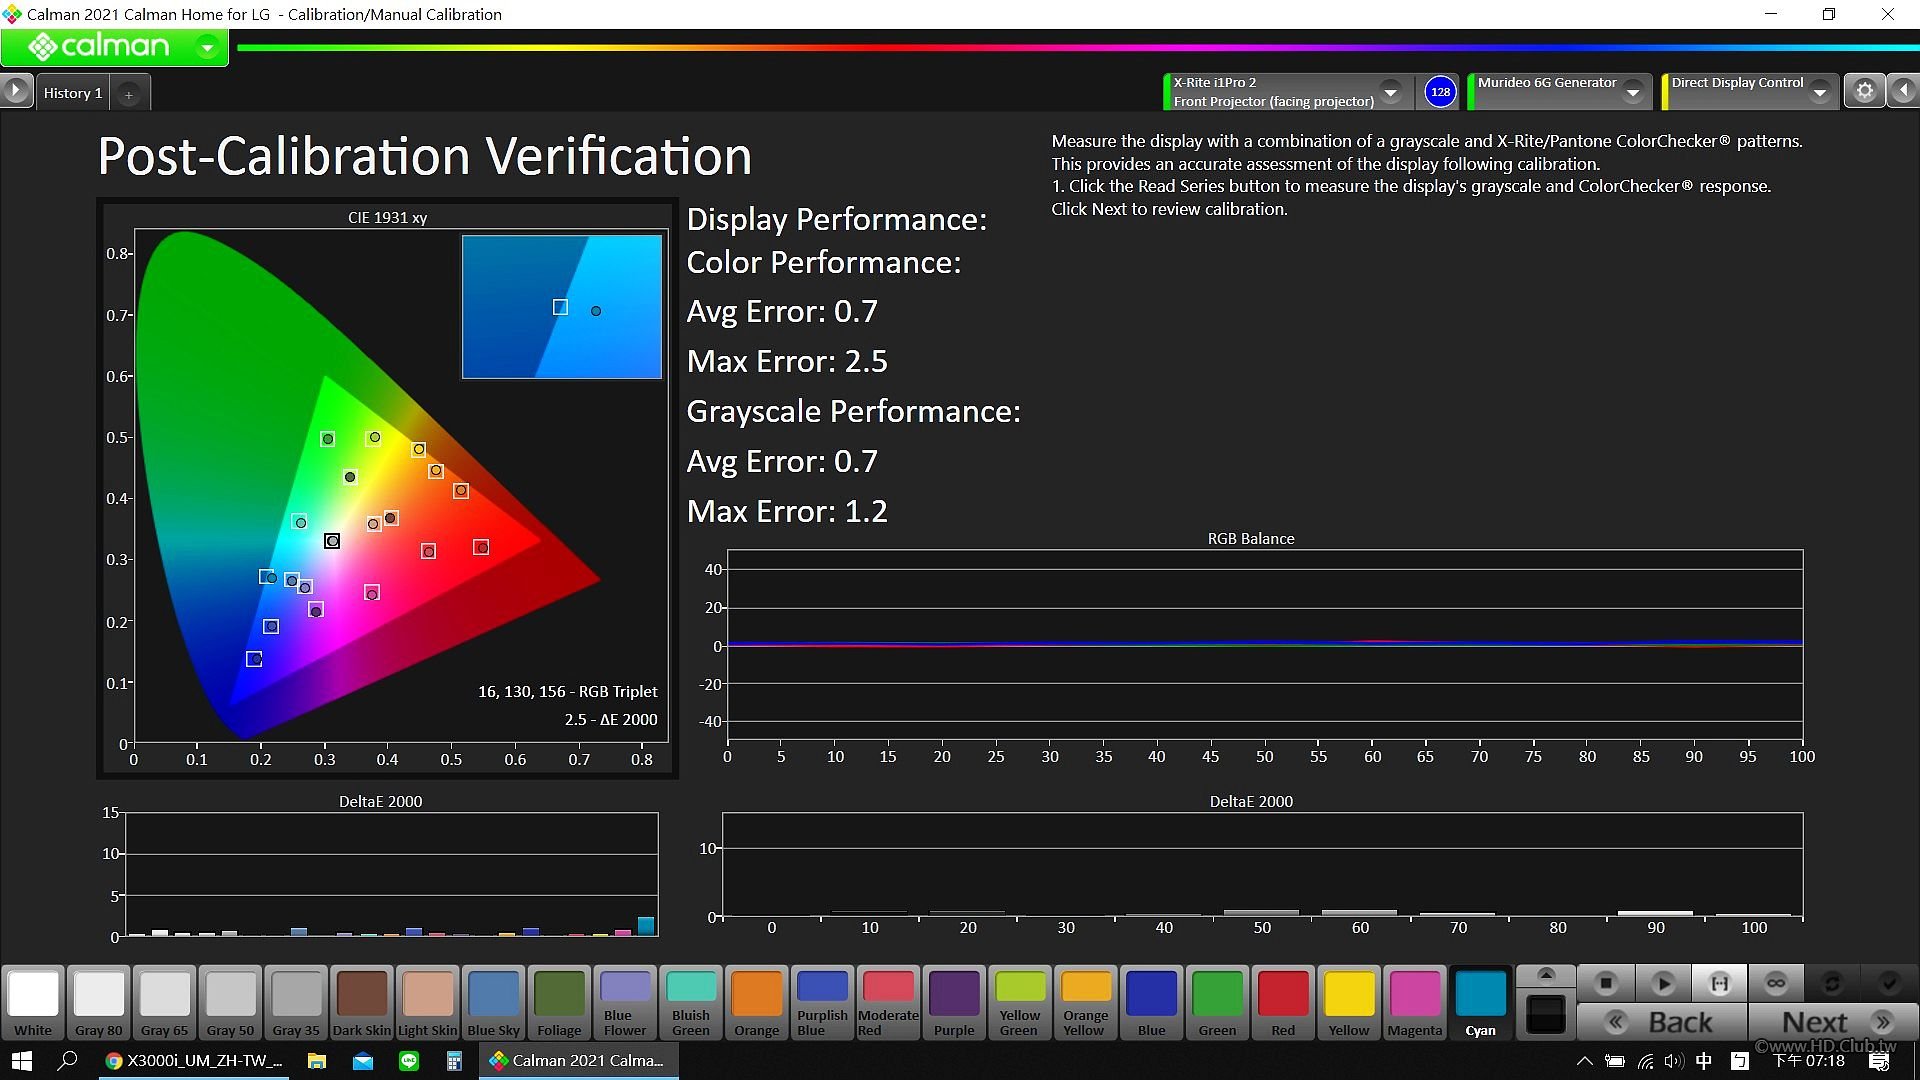Open the Calman settings gear
The height and width of the screenshot is (1080, 1920).
(1864, 91)
